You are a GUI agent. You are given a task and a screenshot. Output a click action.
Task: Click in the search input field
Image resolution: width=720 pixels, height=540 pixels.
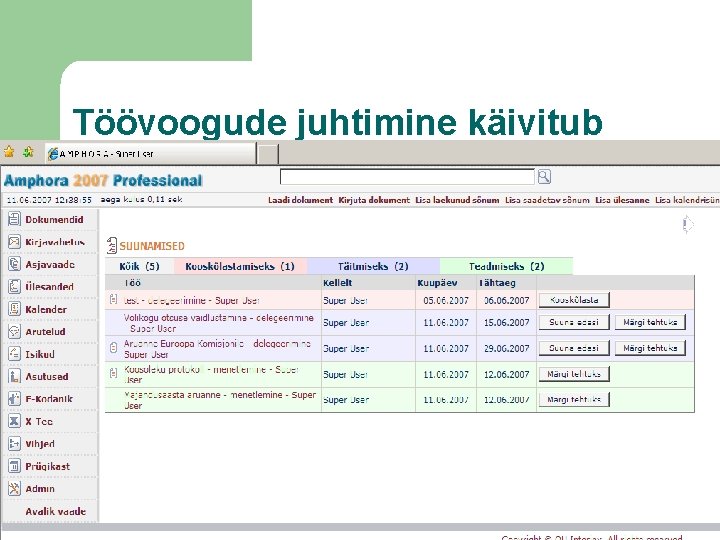click(x=407, y=177)
